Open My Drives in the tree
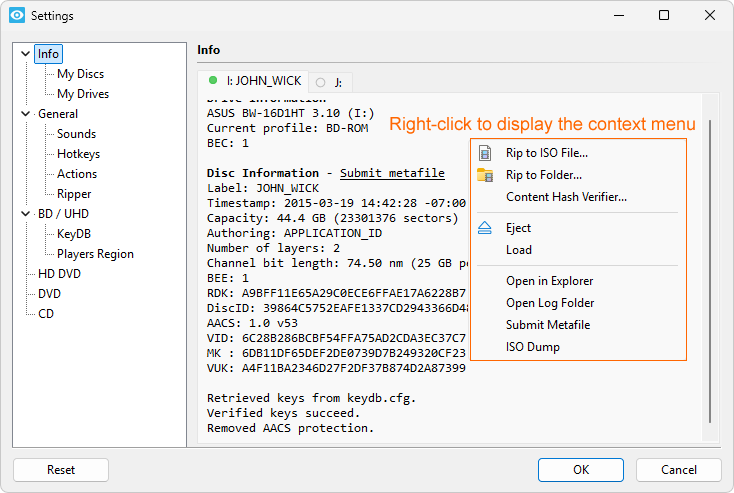Screen dimensions: 734x493 [83, 94]
